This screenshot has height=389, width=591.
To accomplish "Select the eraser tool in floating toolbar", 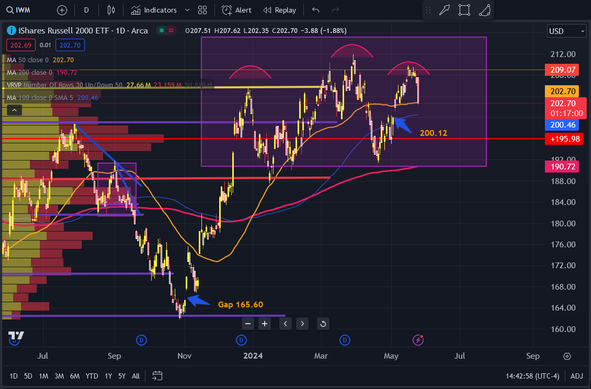I will pos(484,10).
